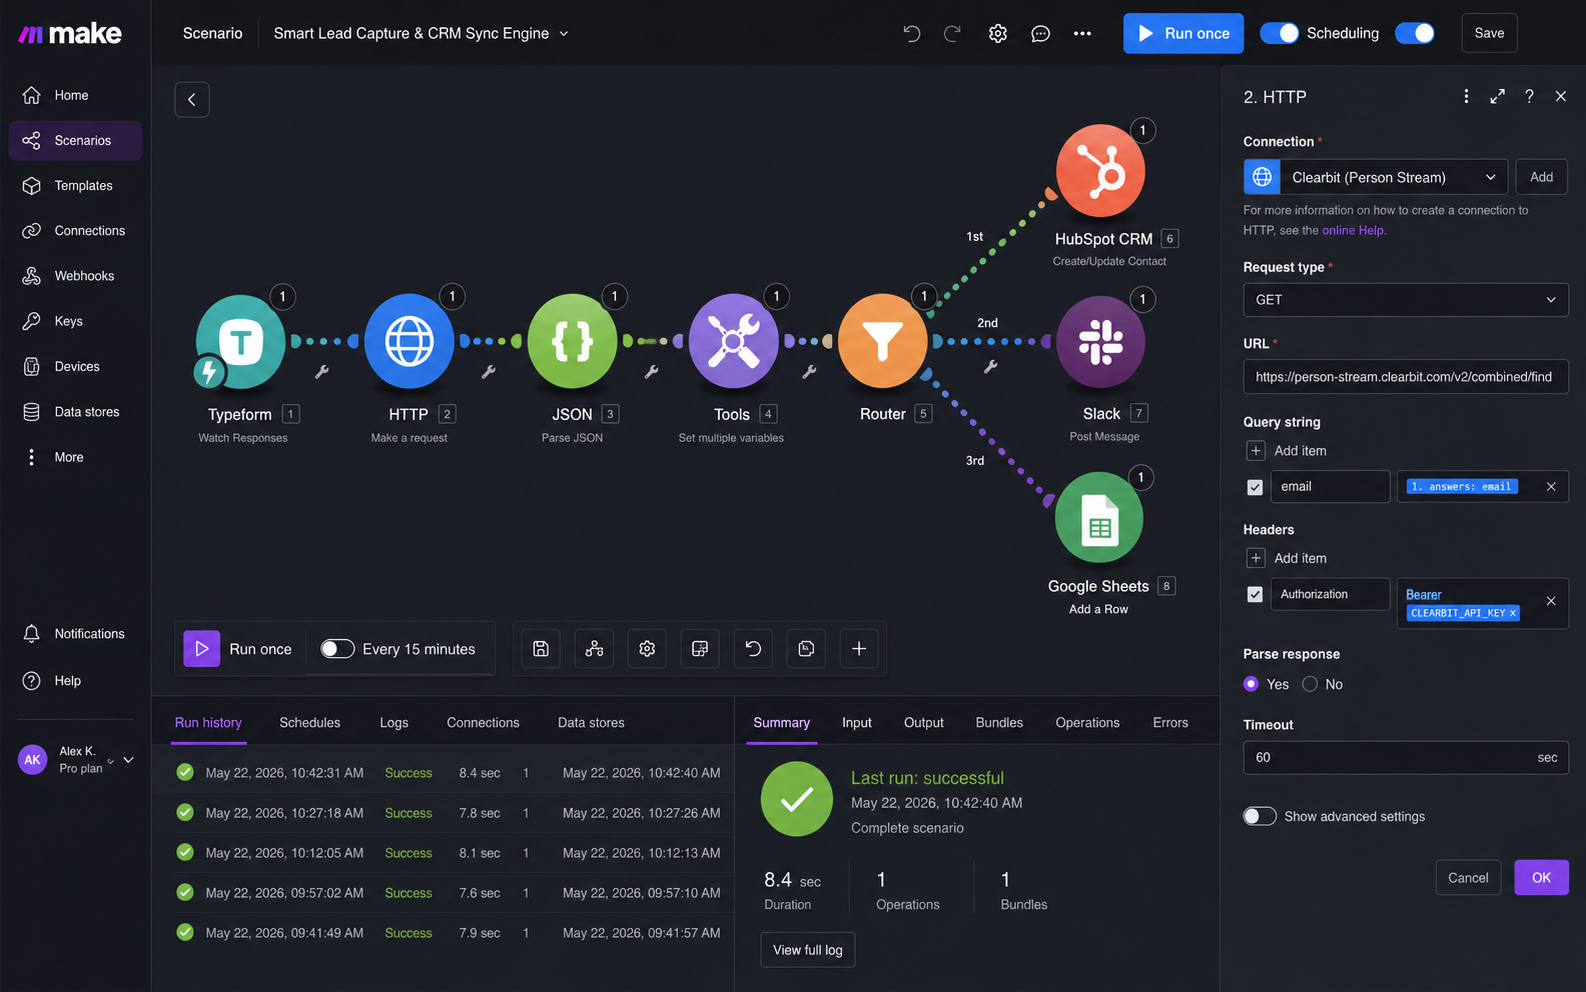1586x992 pixels.
Task: Open the Operations tab
Action: [1087, 723]
